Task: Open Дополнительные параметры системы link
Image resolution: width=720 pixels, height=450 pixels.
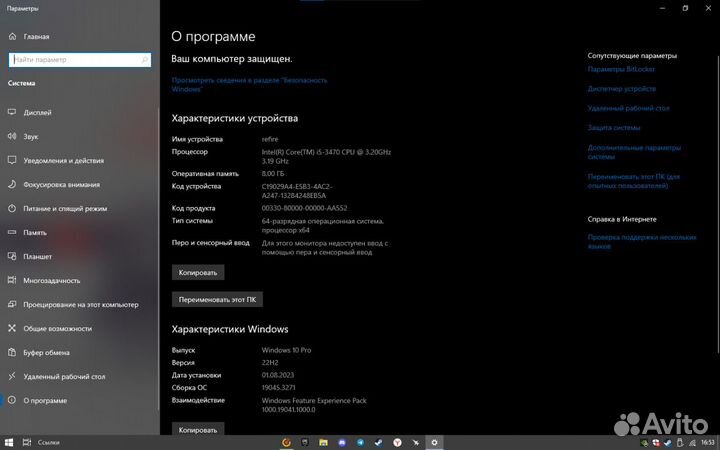Action: point(634,152)
